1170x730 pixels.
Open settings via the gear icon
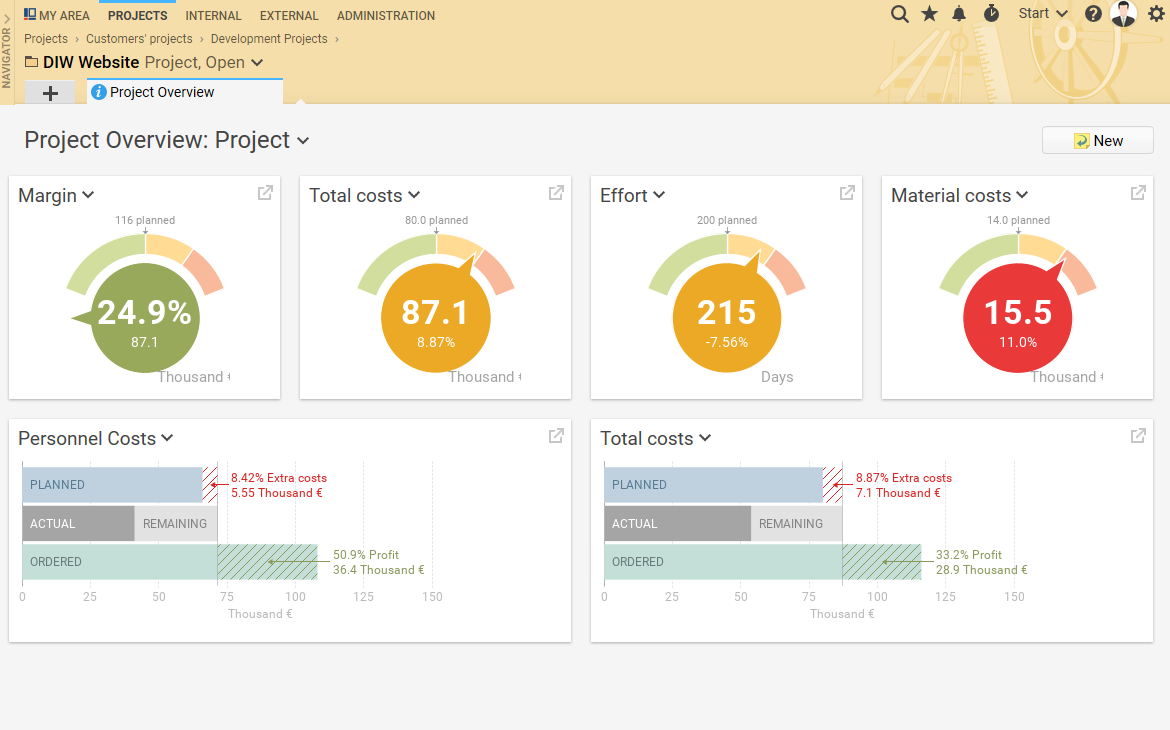[x=1157, y=14]
